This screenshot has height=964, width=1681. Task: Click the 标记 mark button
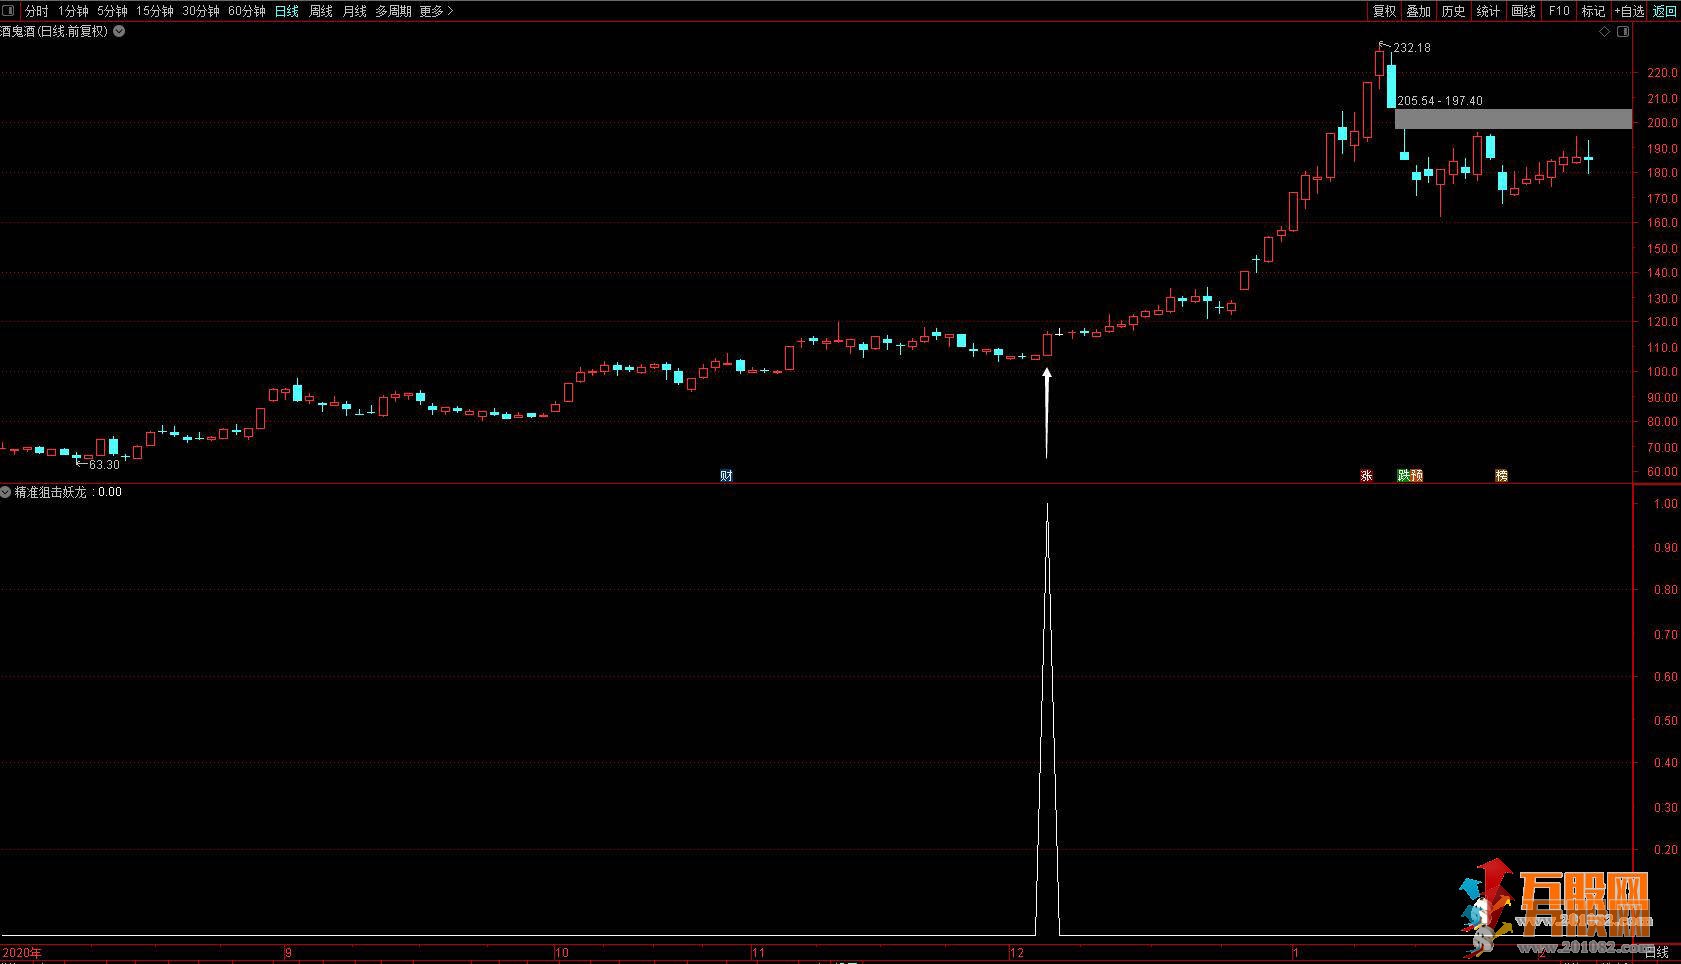(x=1593, y=11)
